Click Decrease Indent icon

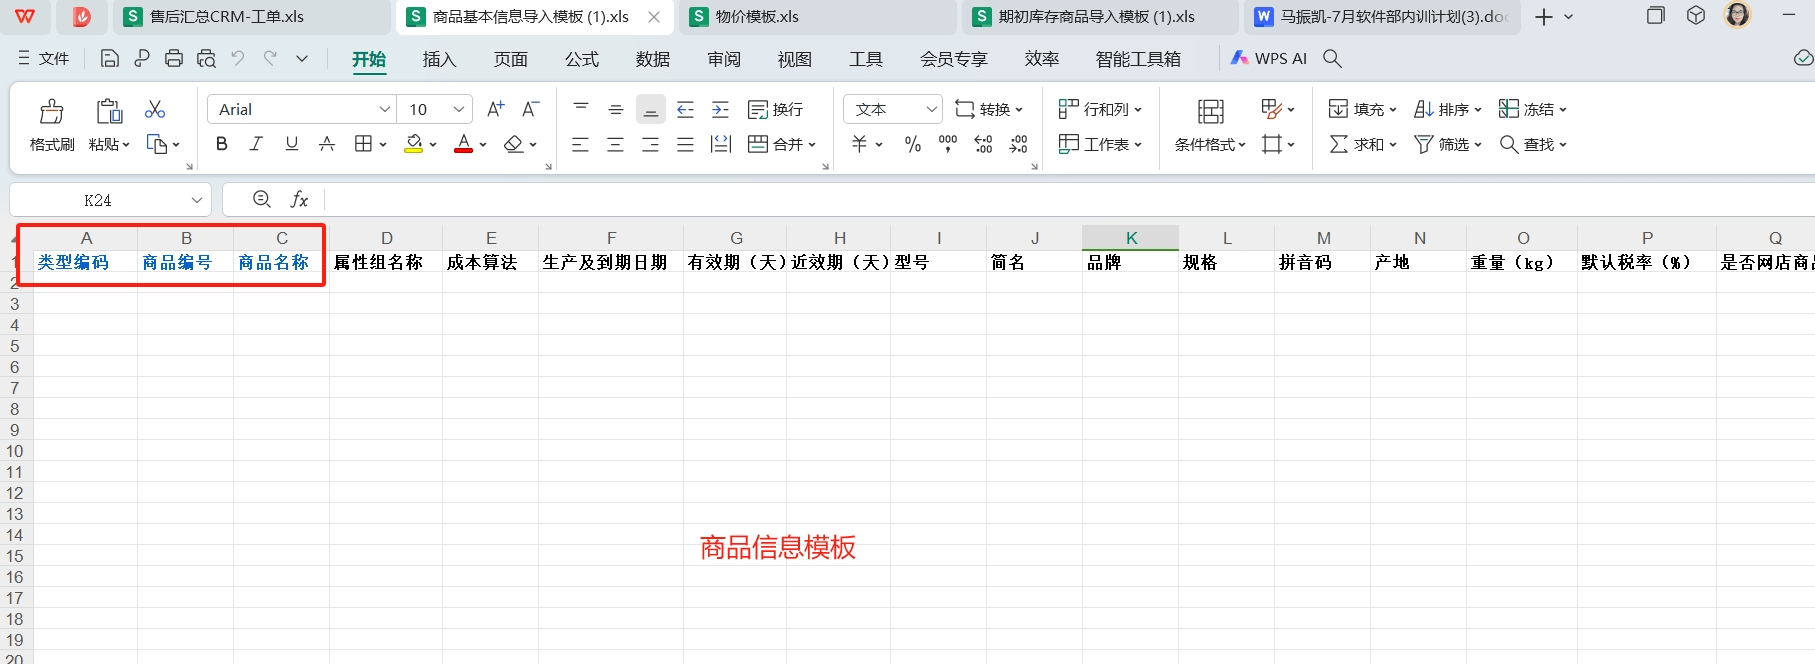click(x=686, y=109)
